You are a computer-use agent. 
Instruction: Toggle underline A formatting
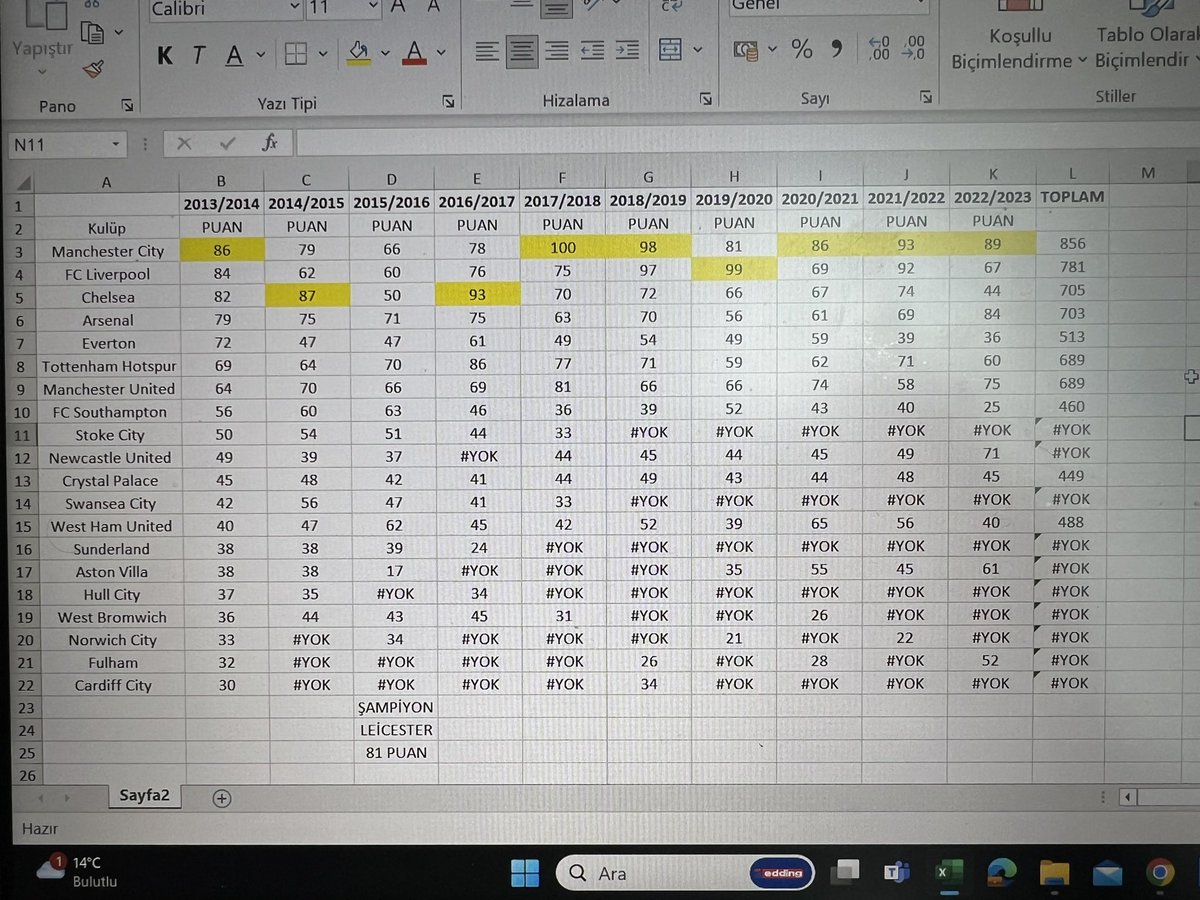point(234,55)
